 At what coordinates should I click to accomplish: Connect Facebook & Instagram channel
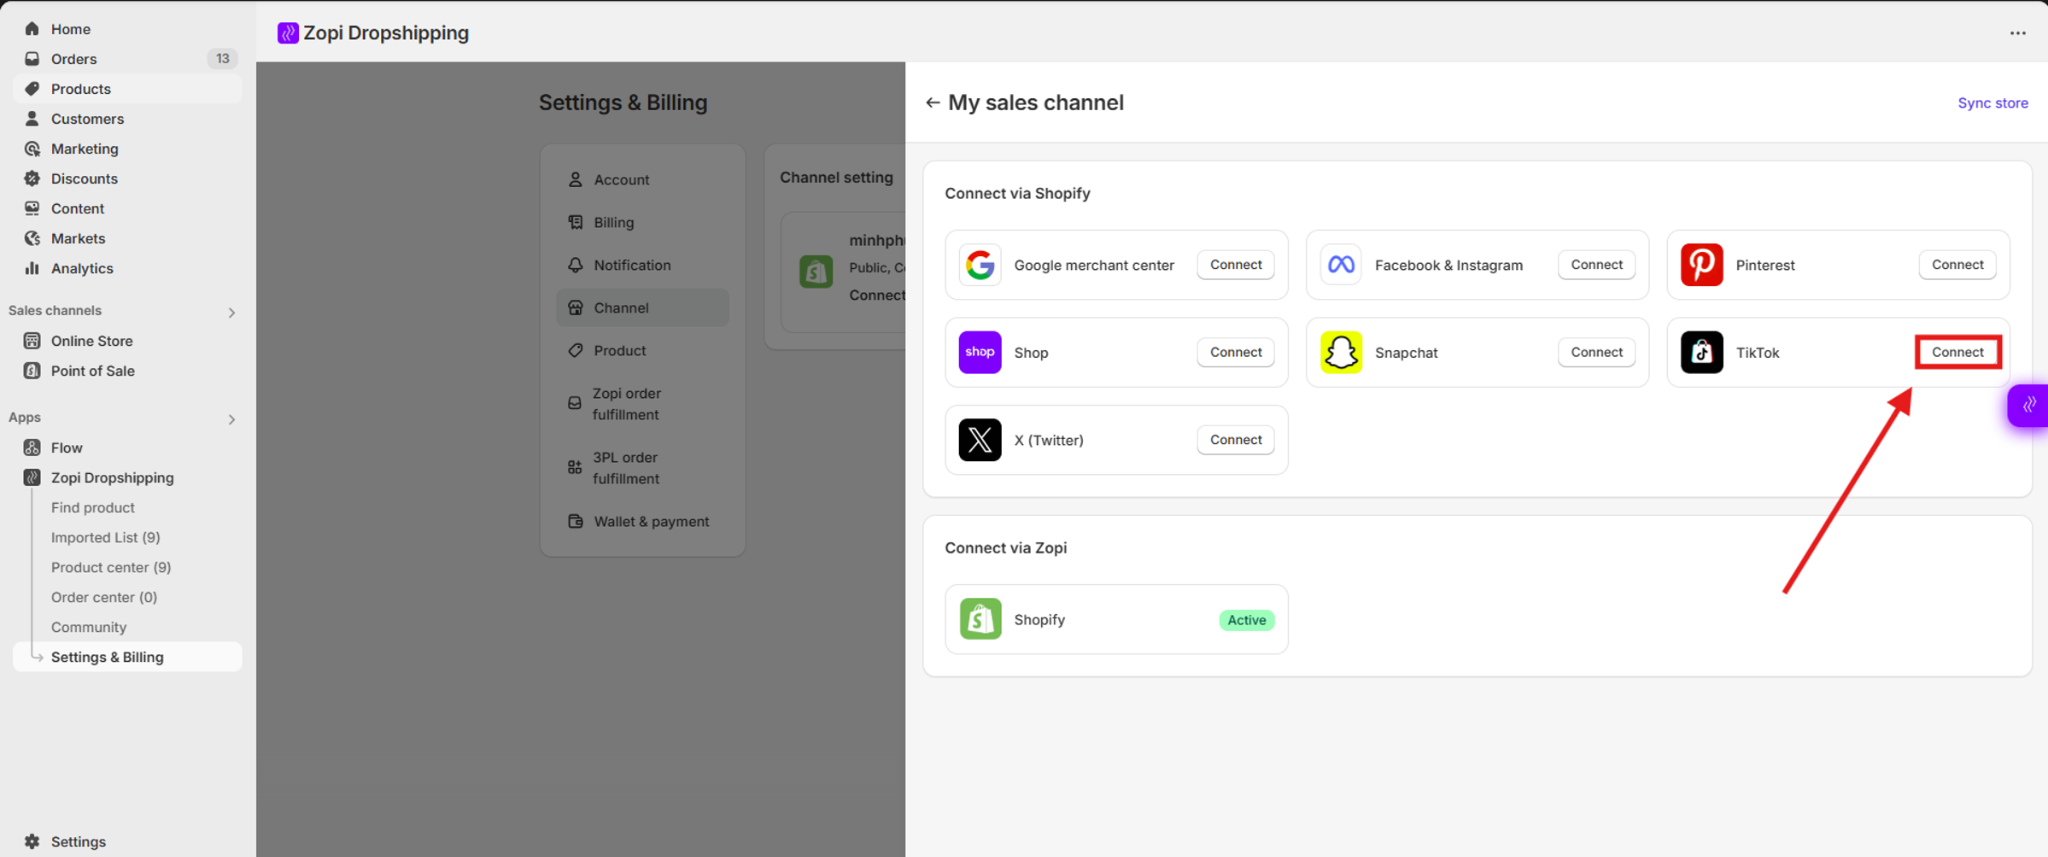1597,265
